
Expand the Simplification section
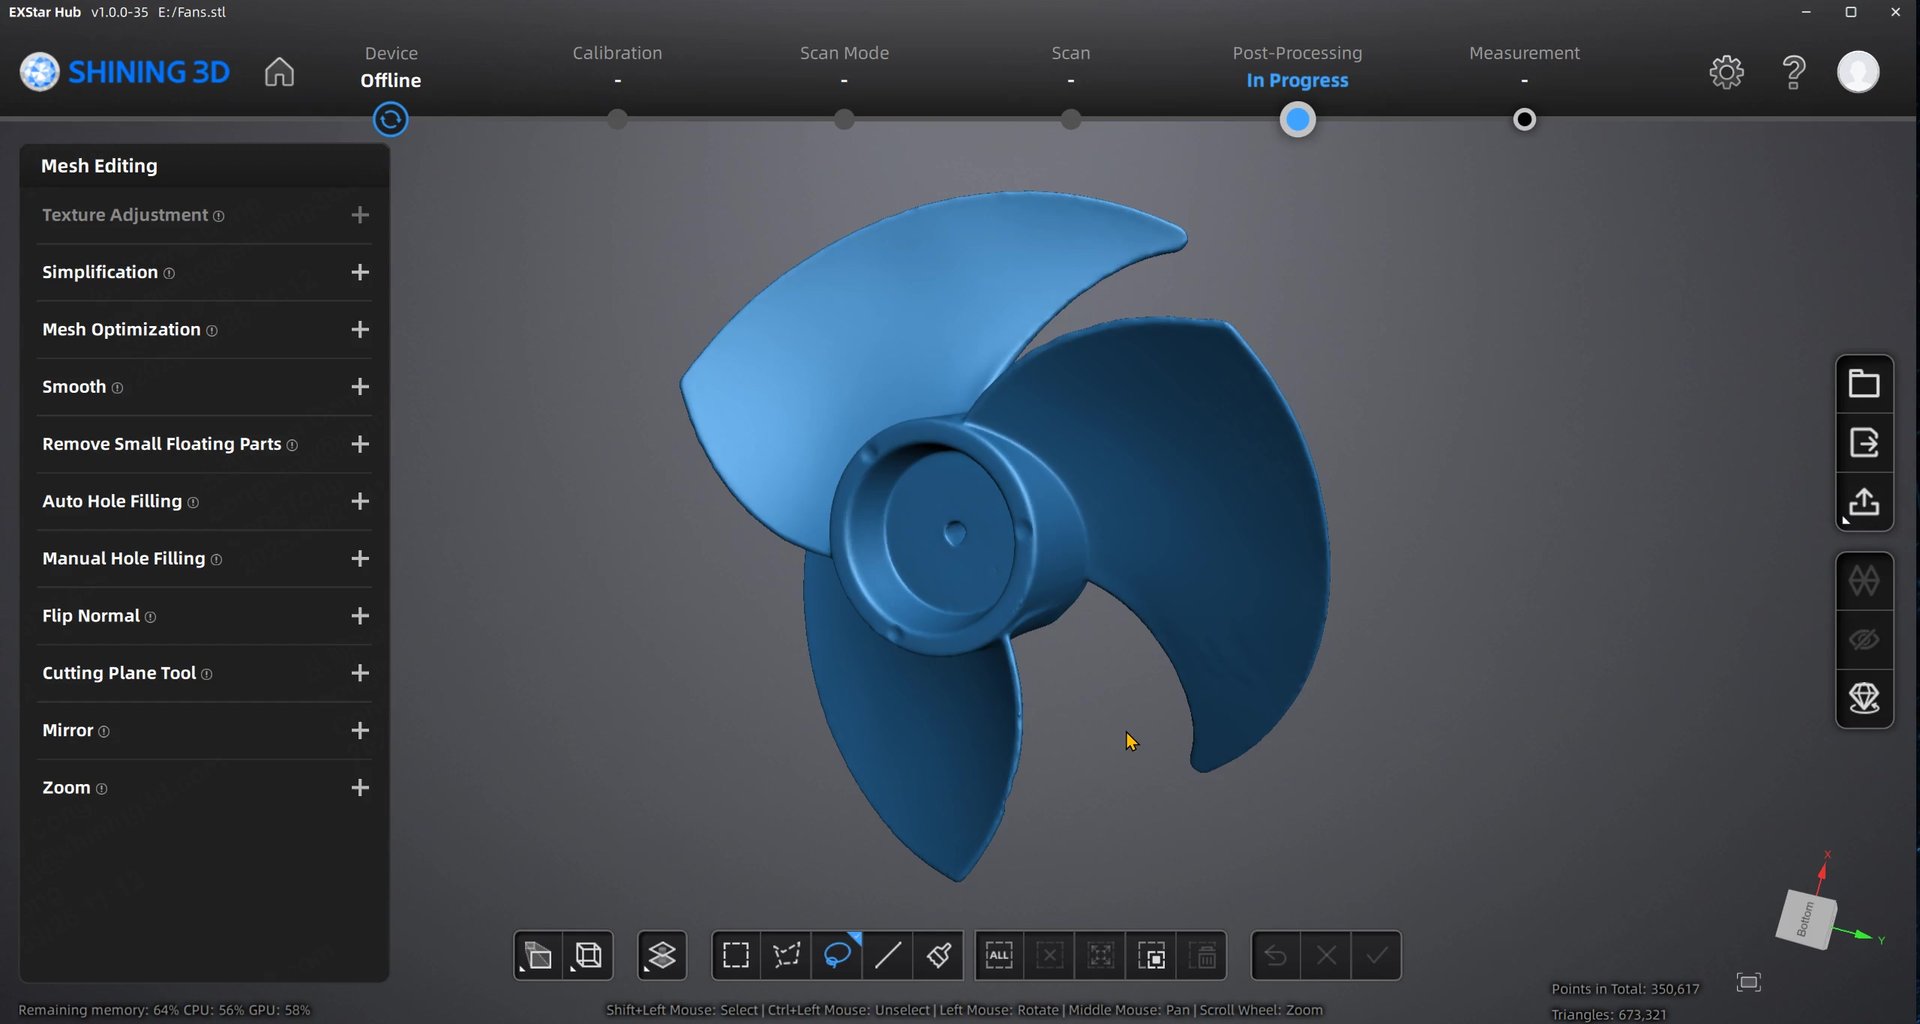coord(360,272)
